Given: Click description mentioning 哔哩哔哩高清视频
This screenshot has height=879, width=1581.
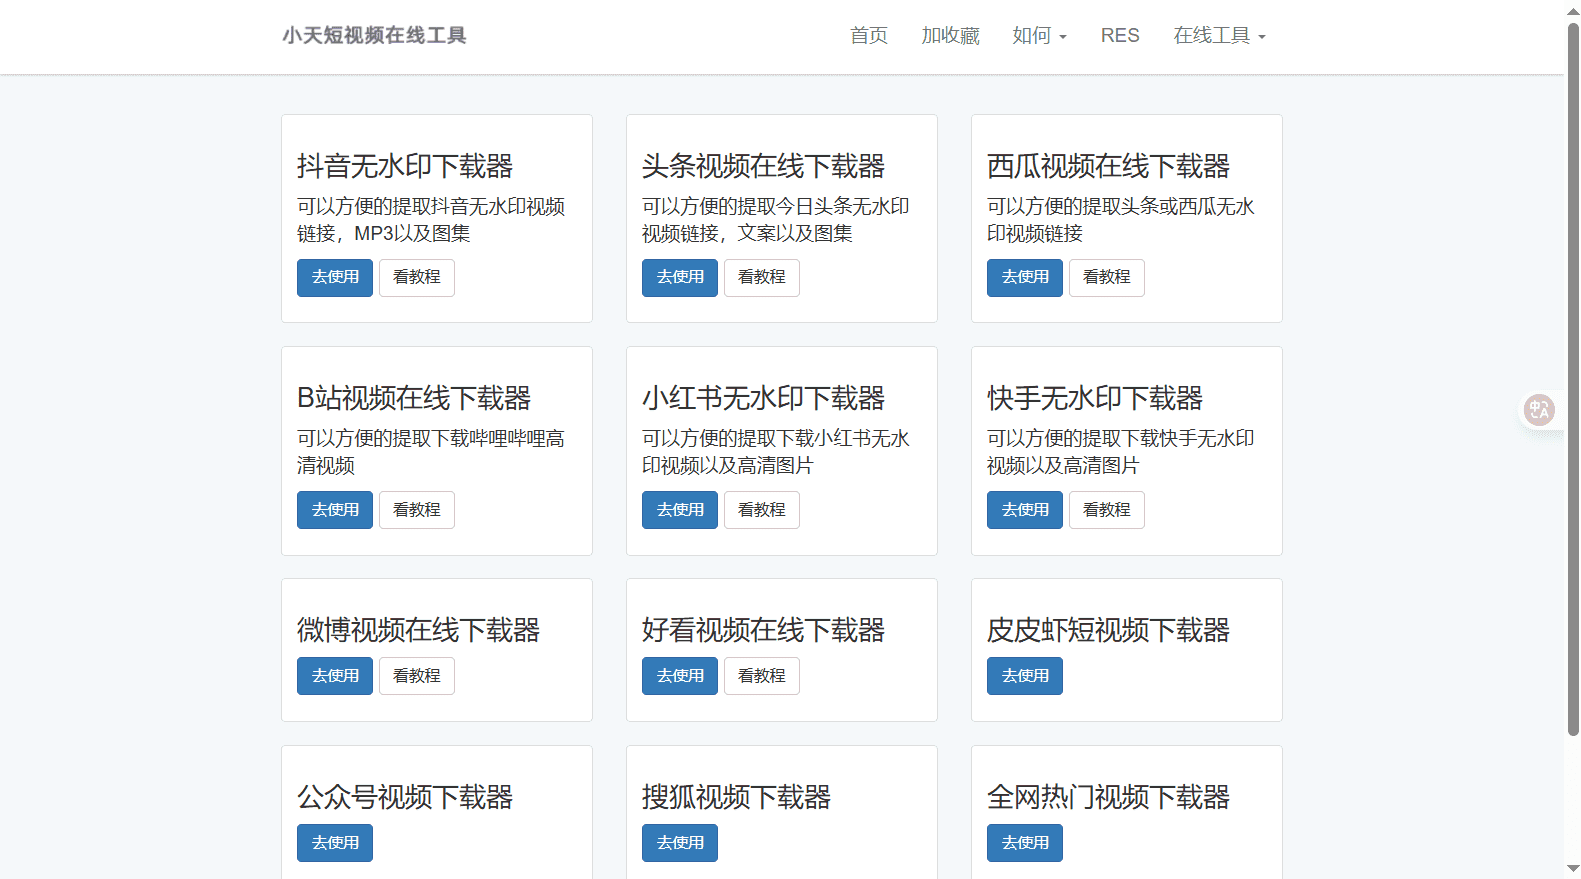Looking at the screenshot, I should 431,452.
